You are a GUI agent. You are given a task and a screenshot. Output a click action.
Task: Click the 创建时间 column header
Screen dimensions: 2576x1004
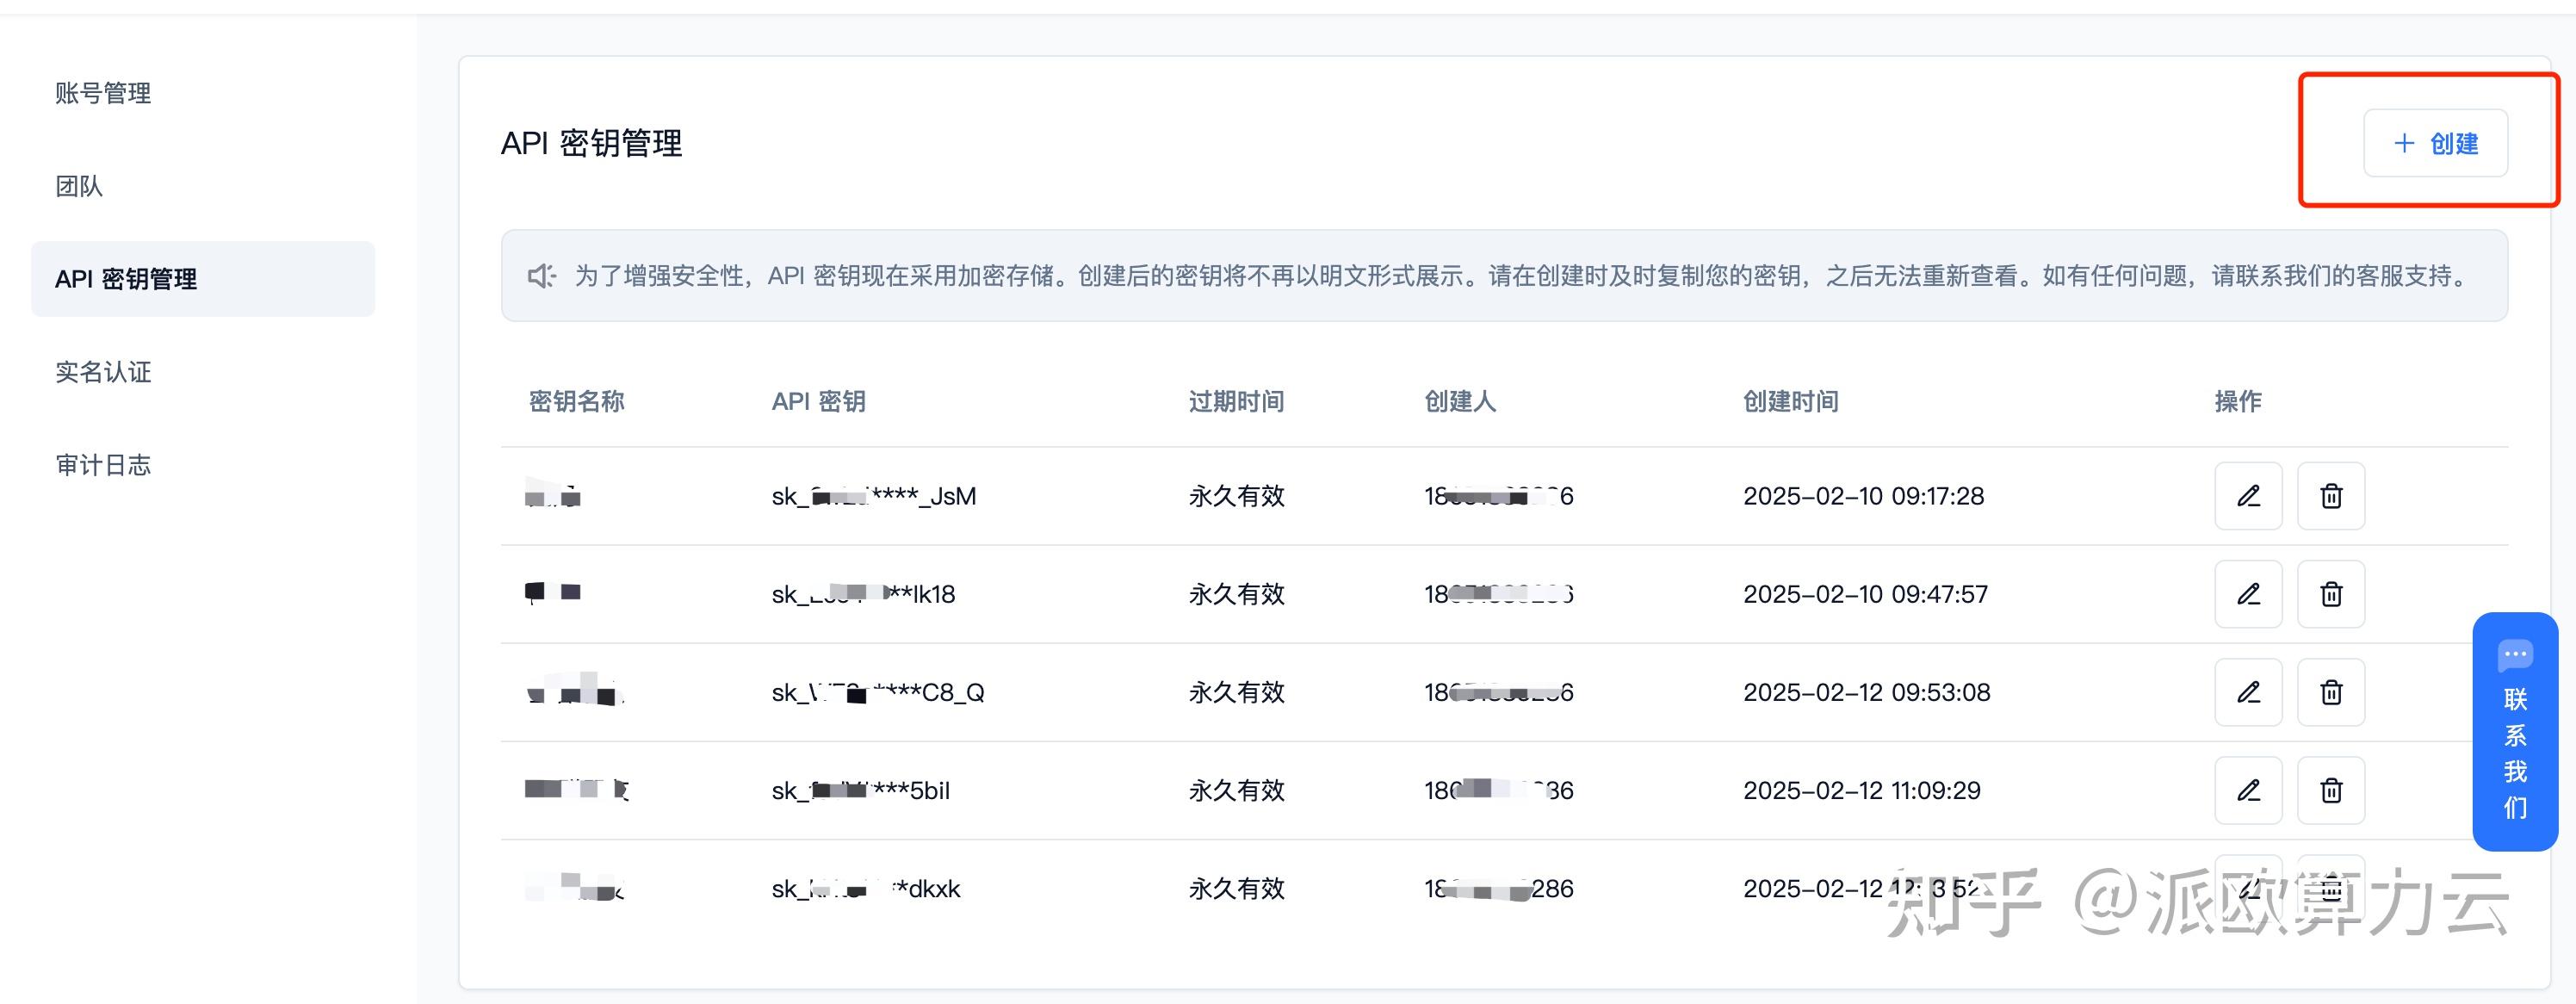coord(1790,402)
